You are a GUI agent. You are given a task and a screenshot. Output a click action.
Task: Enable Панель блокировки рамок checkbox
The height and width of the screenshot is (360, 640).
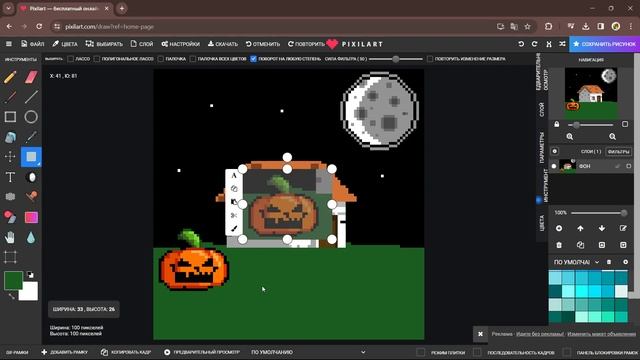pyautogui.click(x=567, y=352)
